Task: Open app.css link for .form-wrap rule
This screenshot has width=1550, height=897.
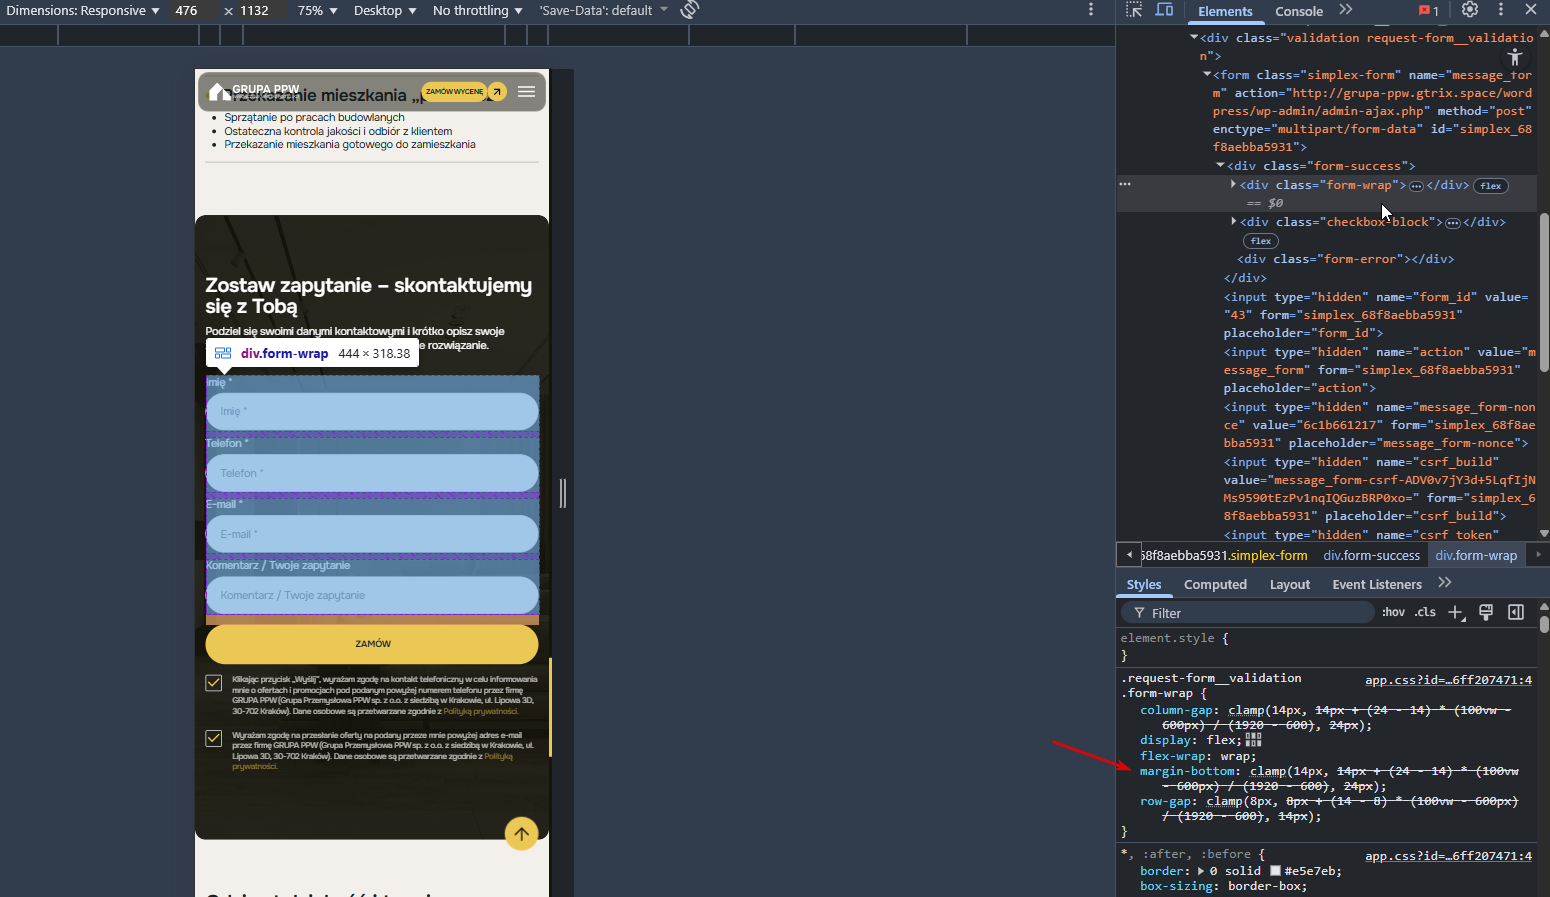Action: [x=1448, y=680]
